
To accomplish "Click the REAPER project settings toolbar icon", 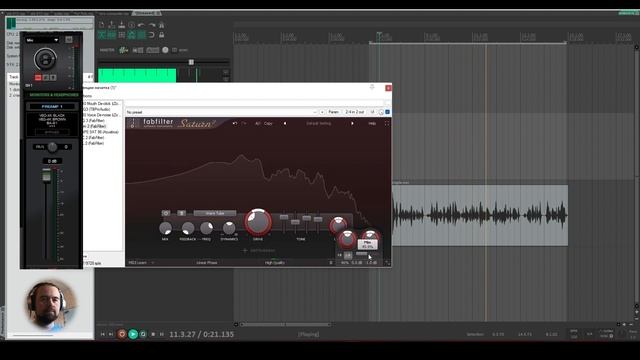I will tap(131, 25).
